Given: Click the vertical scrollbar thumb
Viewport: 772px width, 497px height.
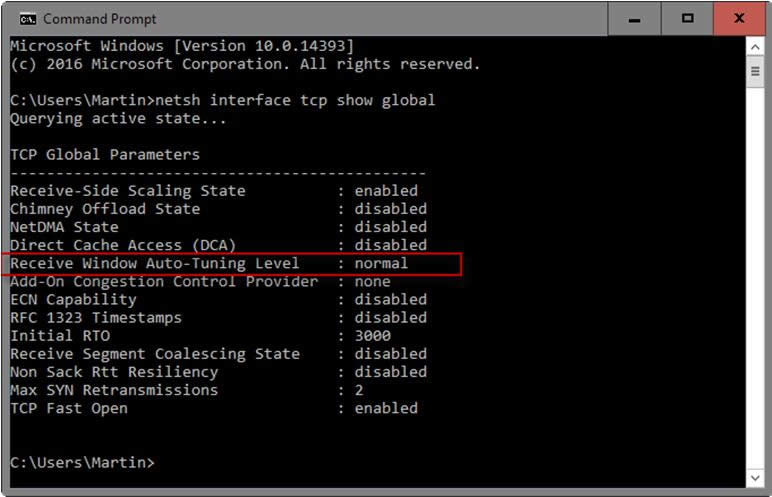Looking at the screenshot, I should pos(756,72).
